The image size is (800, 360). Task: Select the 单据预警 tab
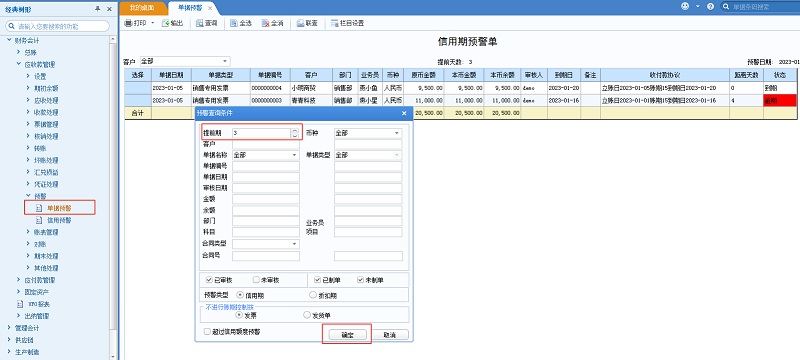(189, 8)
